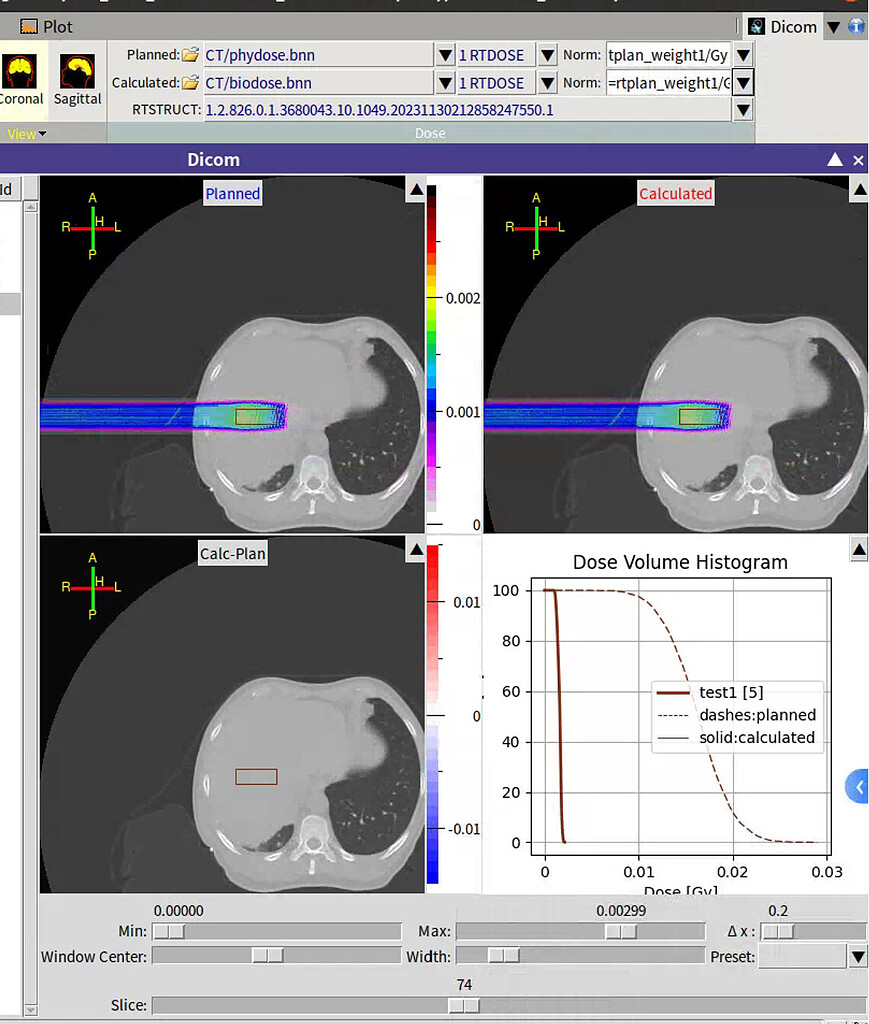Collapse the Planned view using its arrow icon

click(415, 189)
